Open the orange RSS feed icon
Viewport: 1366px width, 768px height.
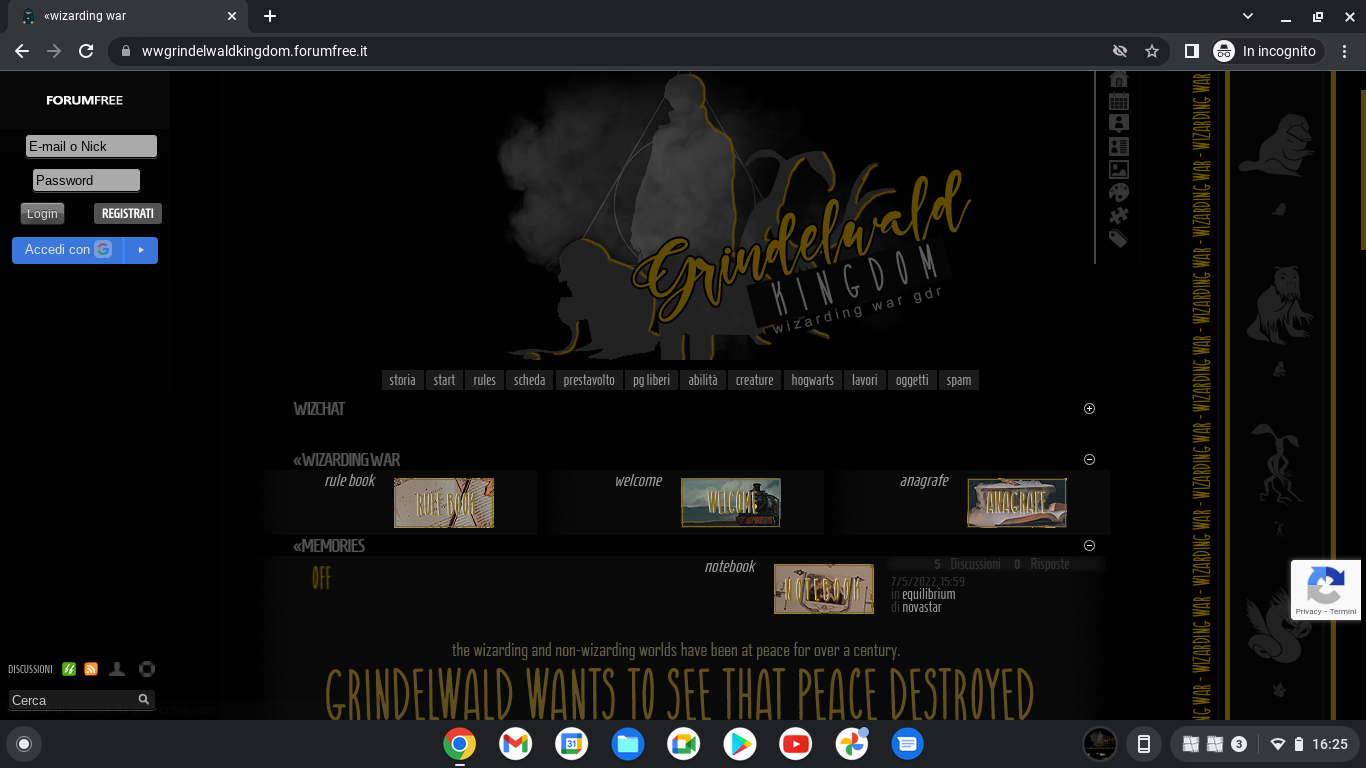coord(91,669)
